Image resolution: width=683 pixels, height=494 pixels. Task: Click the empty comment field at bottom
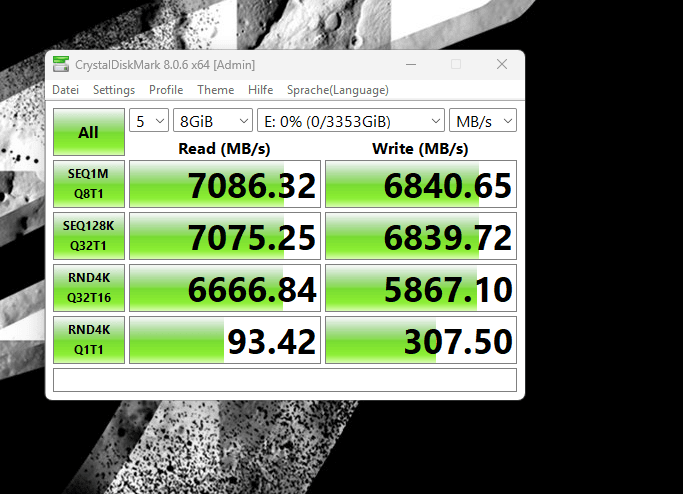(285, 380)
